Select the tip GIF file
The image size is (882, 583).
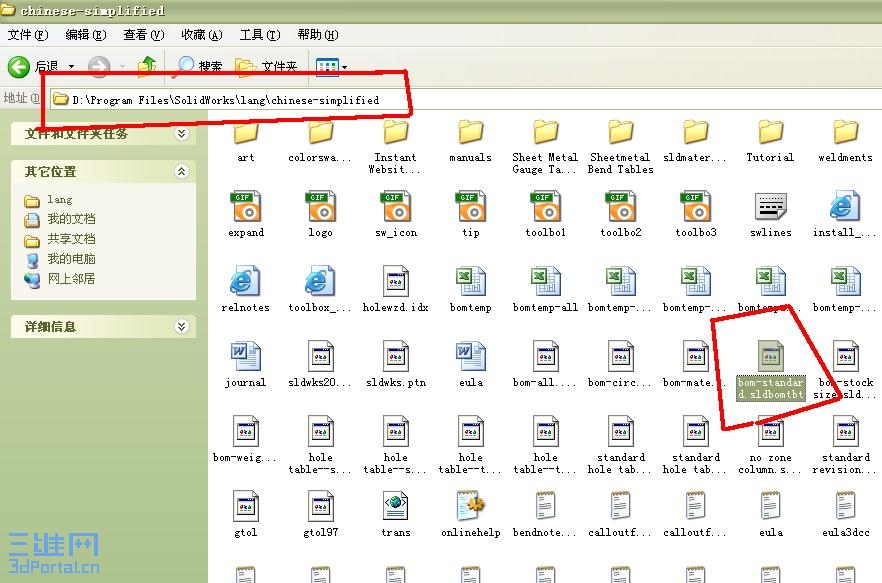click(x=471, y=214)
